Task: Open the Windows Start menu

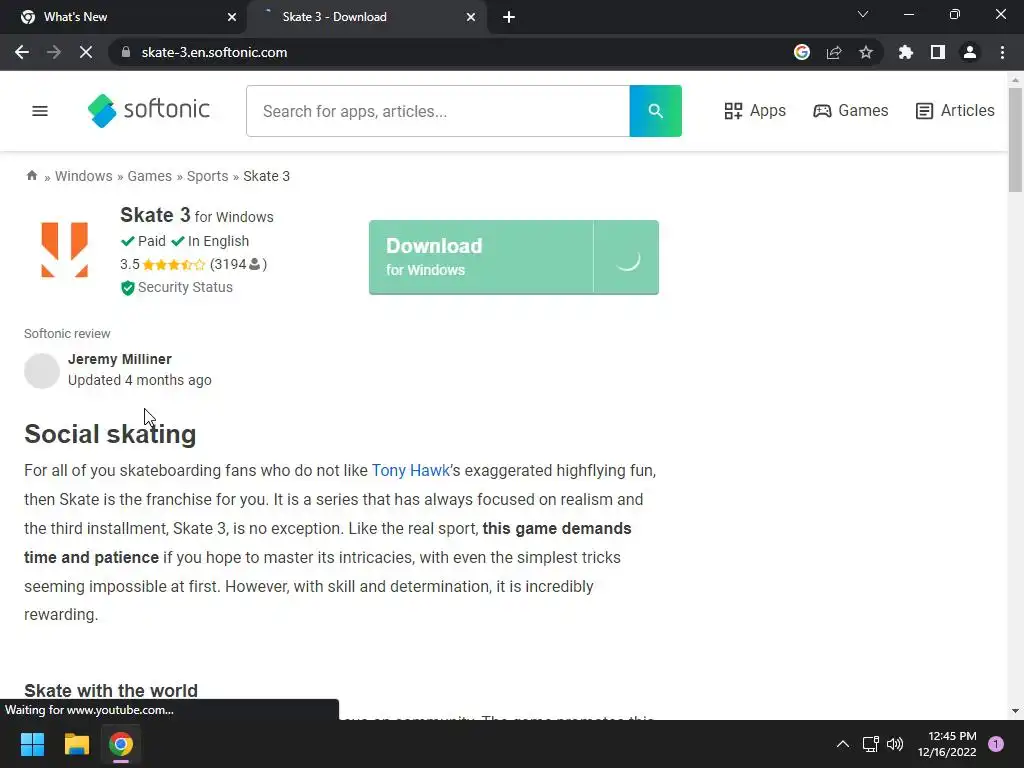Action: (x=32, y=744)
